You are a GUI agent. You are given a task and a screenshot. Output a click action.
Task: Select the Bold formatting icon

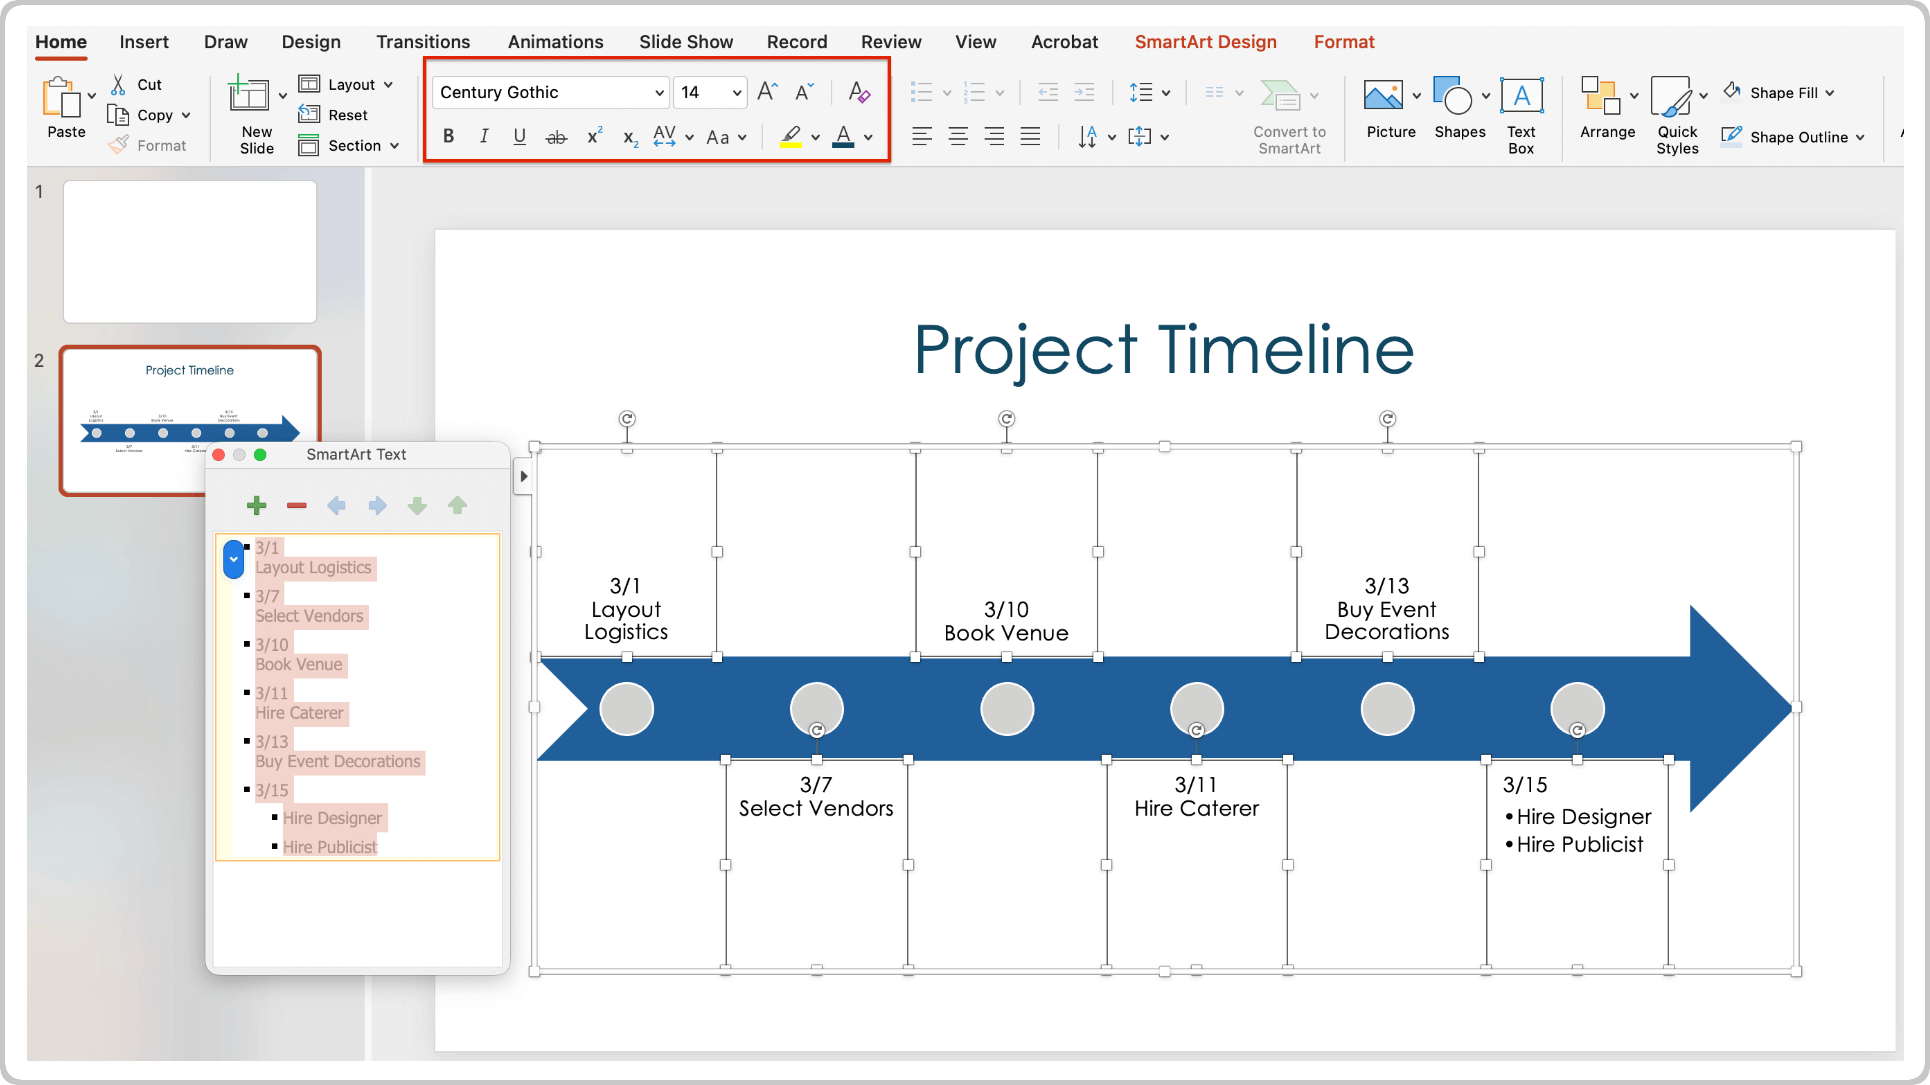(x=448, y=136)
